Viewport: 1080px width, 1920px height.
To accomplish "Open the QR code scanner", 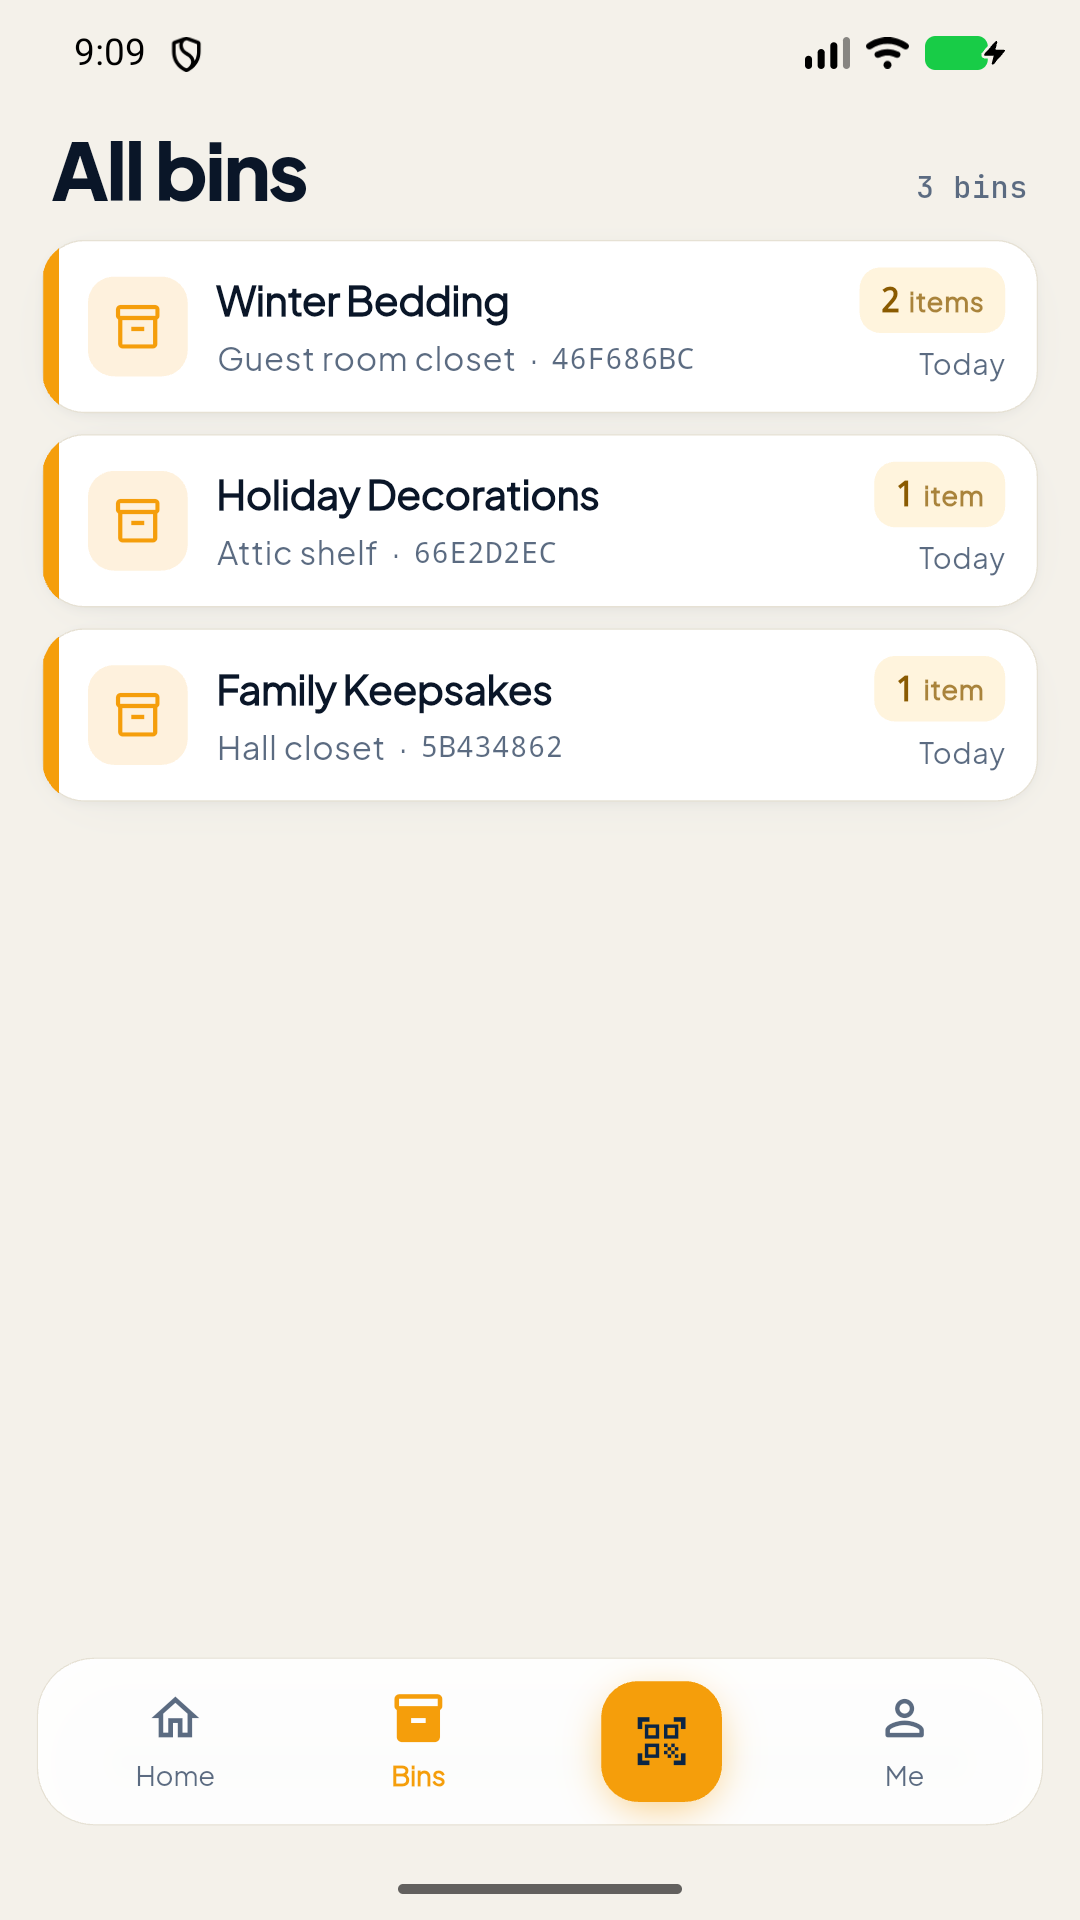I will pos(661,1741).
